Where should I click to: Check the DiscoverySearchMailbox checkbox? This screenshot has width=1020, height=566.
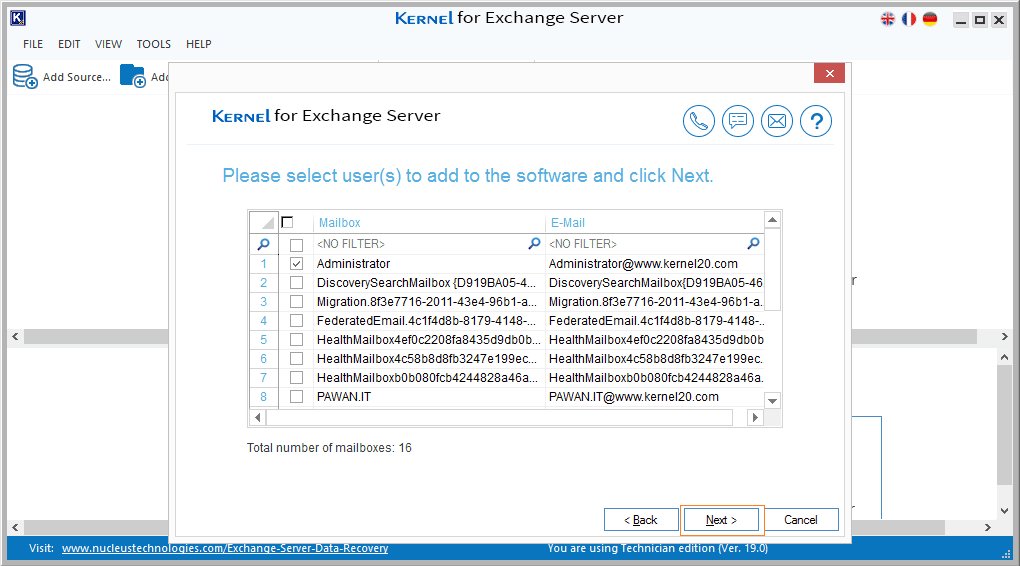coord(297,282)
